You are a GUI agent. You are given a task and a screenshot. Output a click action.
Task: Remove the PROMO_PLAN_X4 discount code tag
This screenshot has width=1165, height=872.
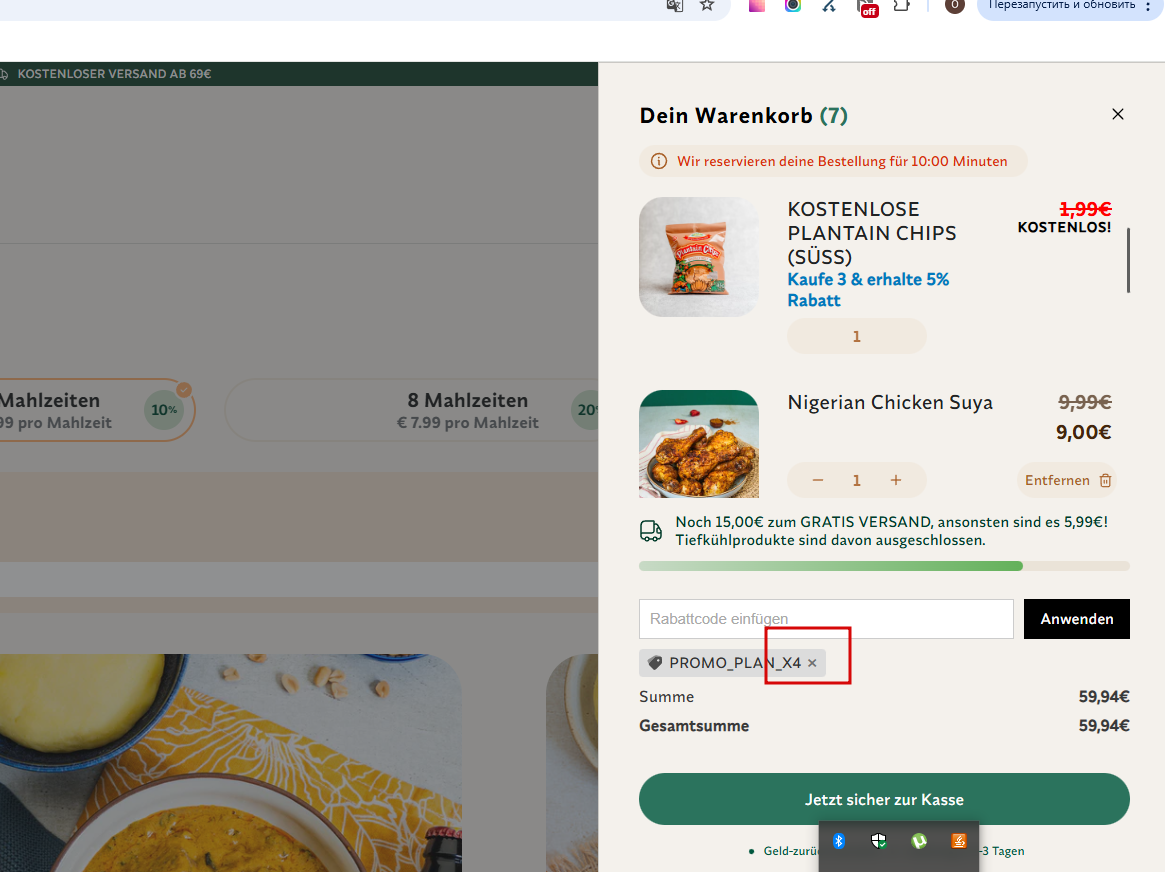click(x=812, y=663)
